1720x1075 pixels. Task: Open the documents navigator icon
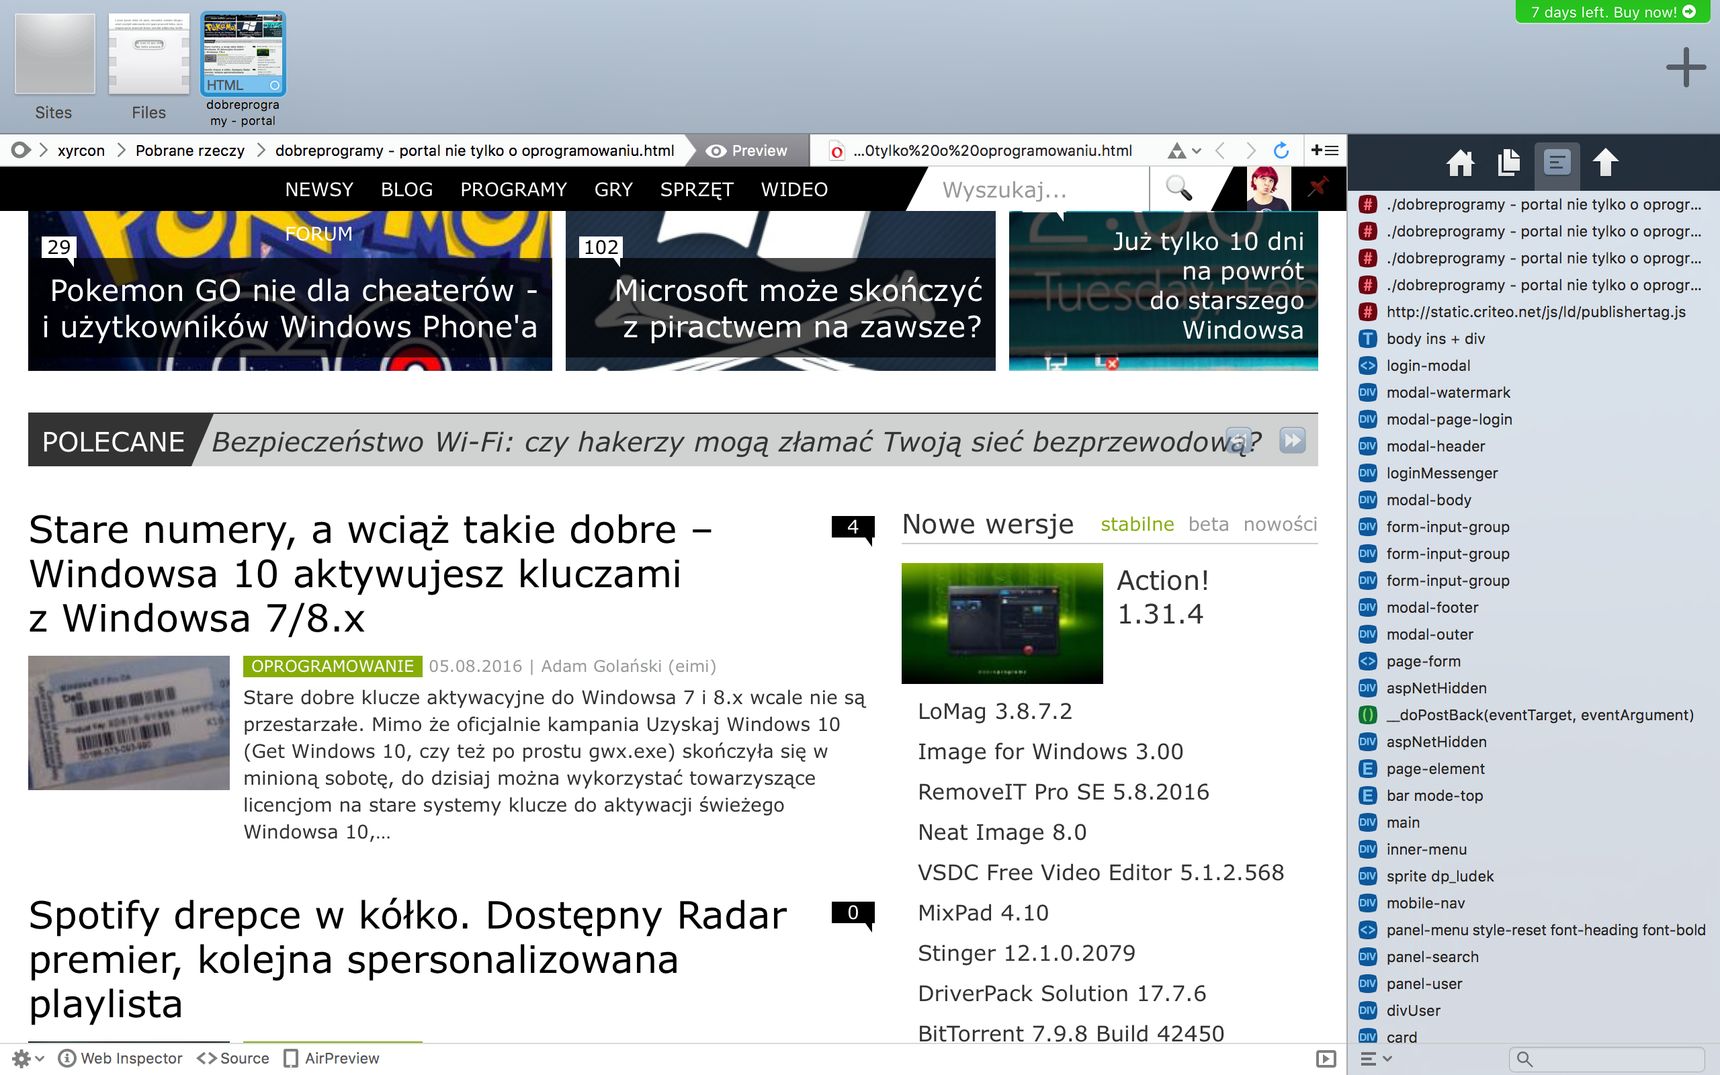1509,162
